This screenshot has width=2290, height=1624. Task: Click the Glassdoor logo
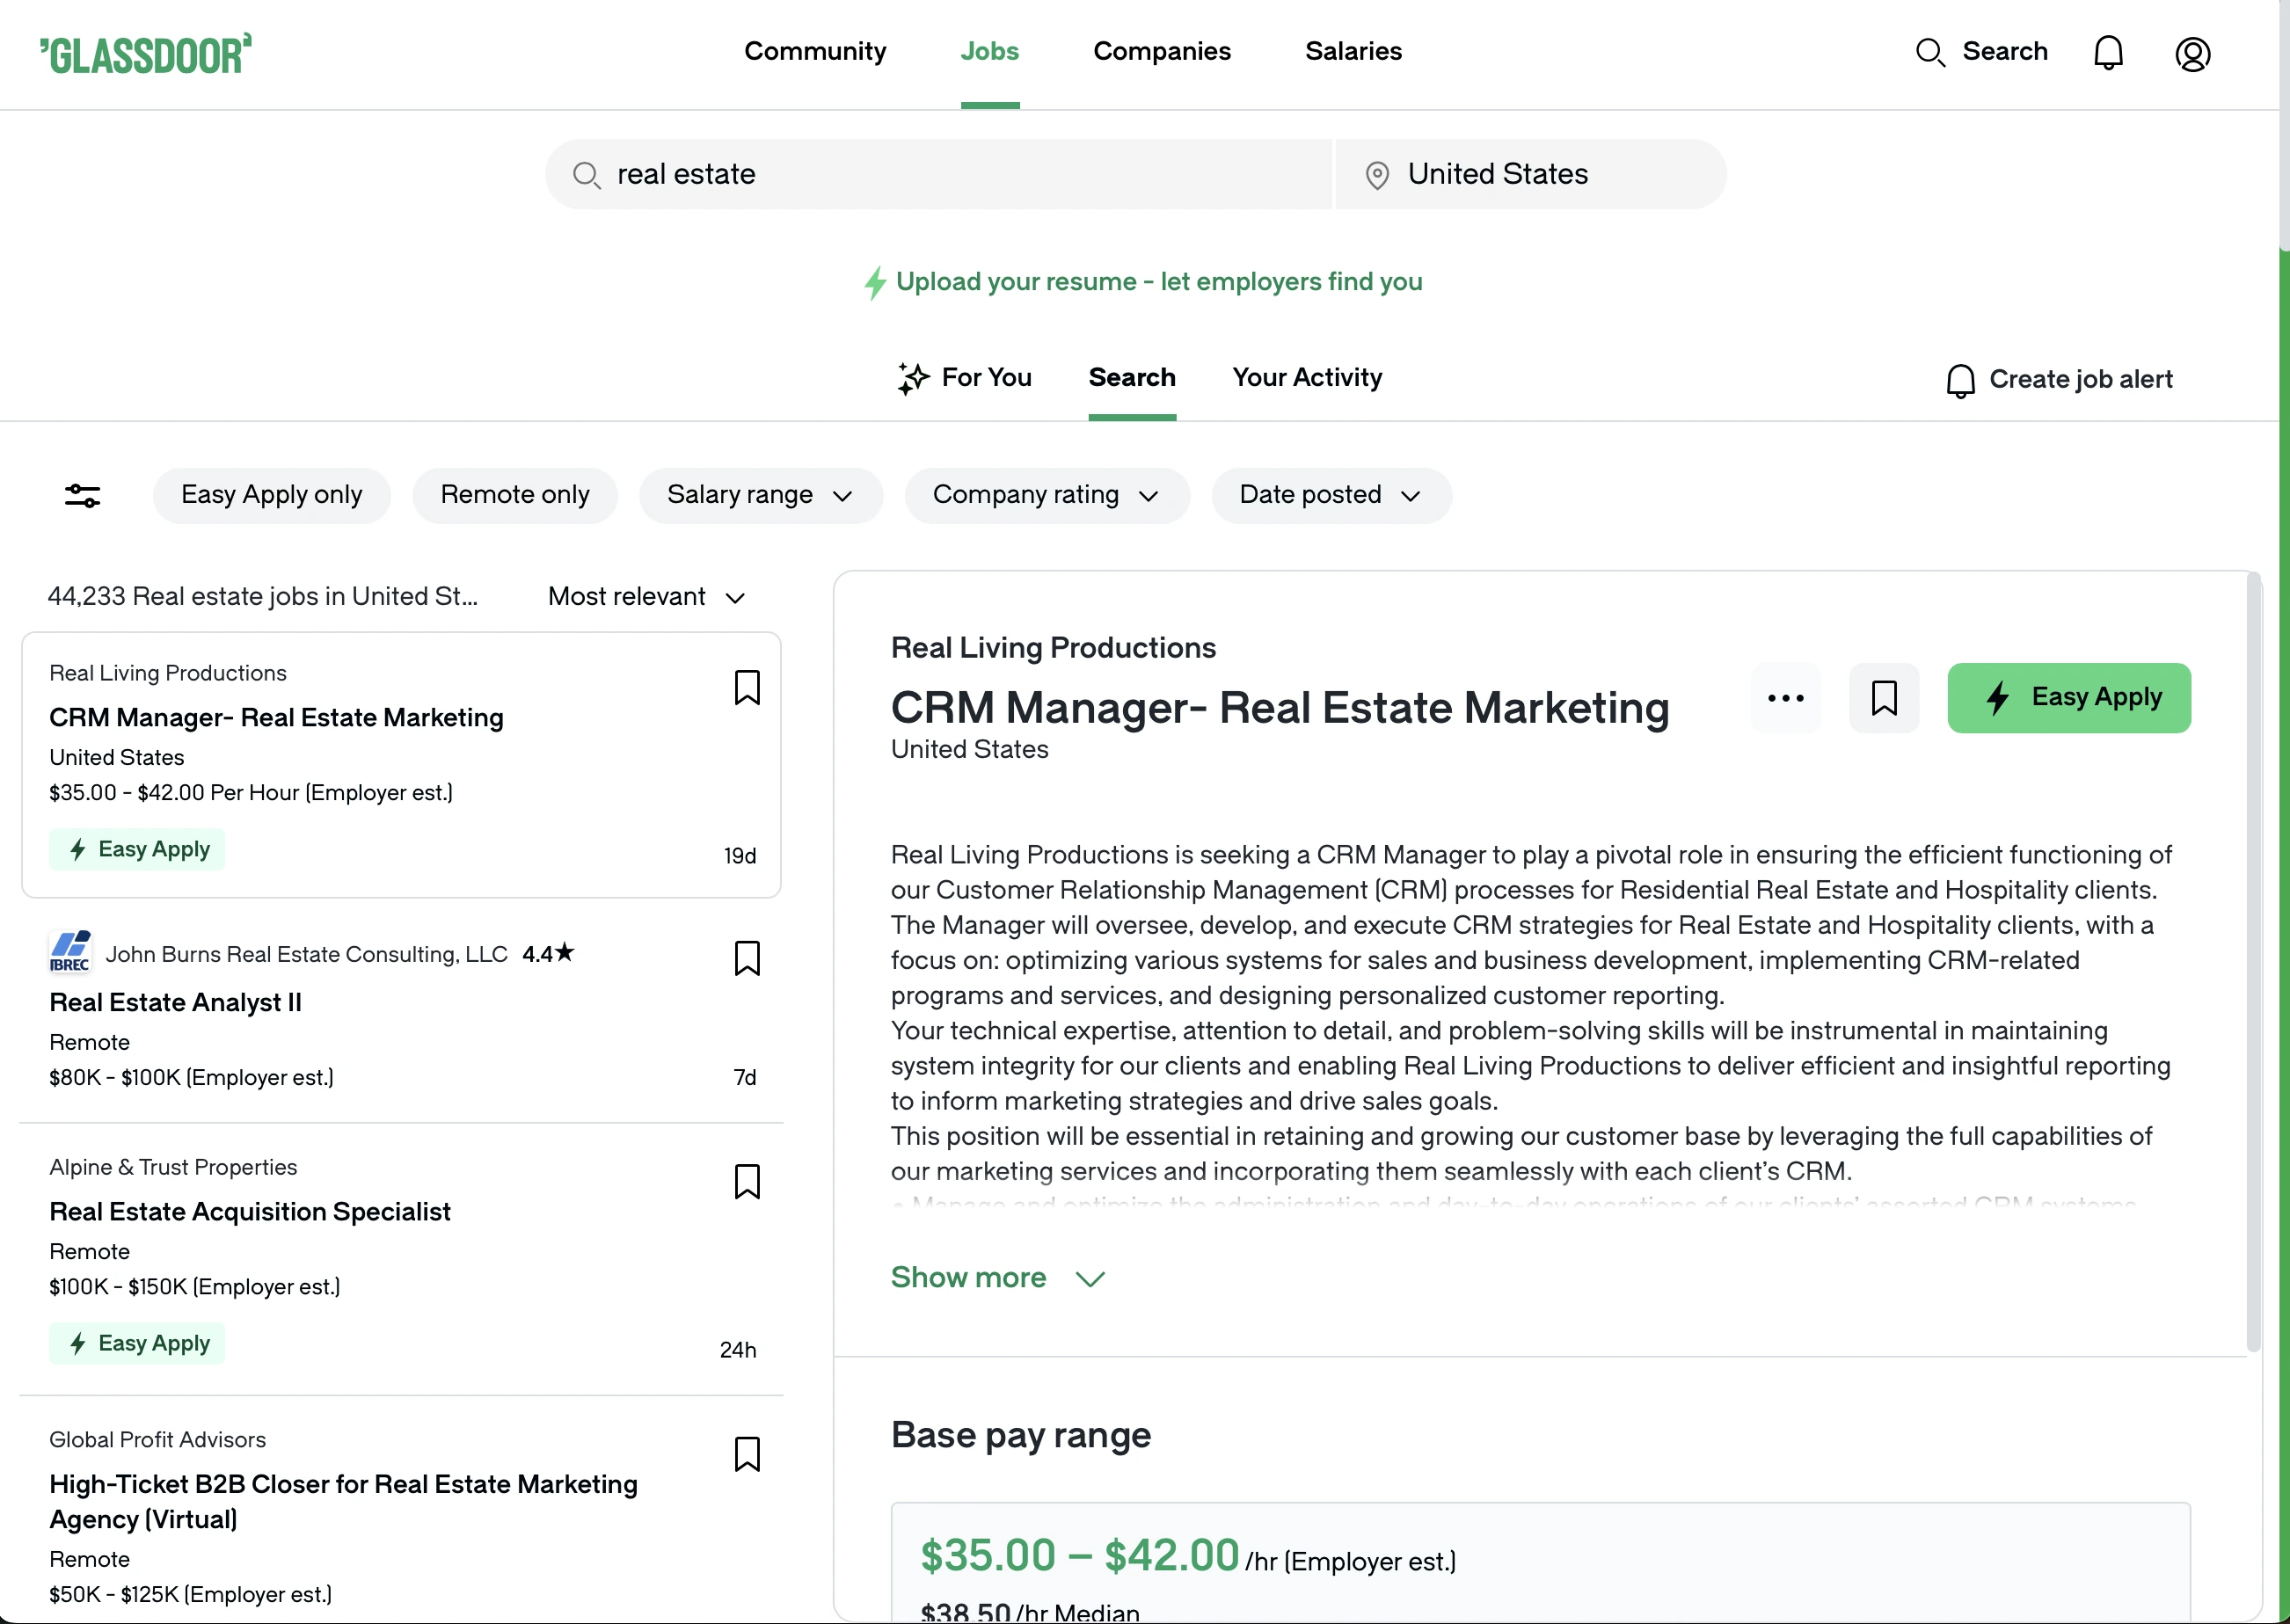click(x=146, y=54)
